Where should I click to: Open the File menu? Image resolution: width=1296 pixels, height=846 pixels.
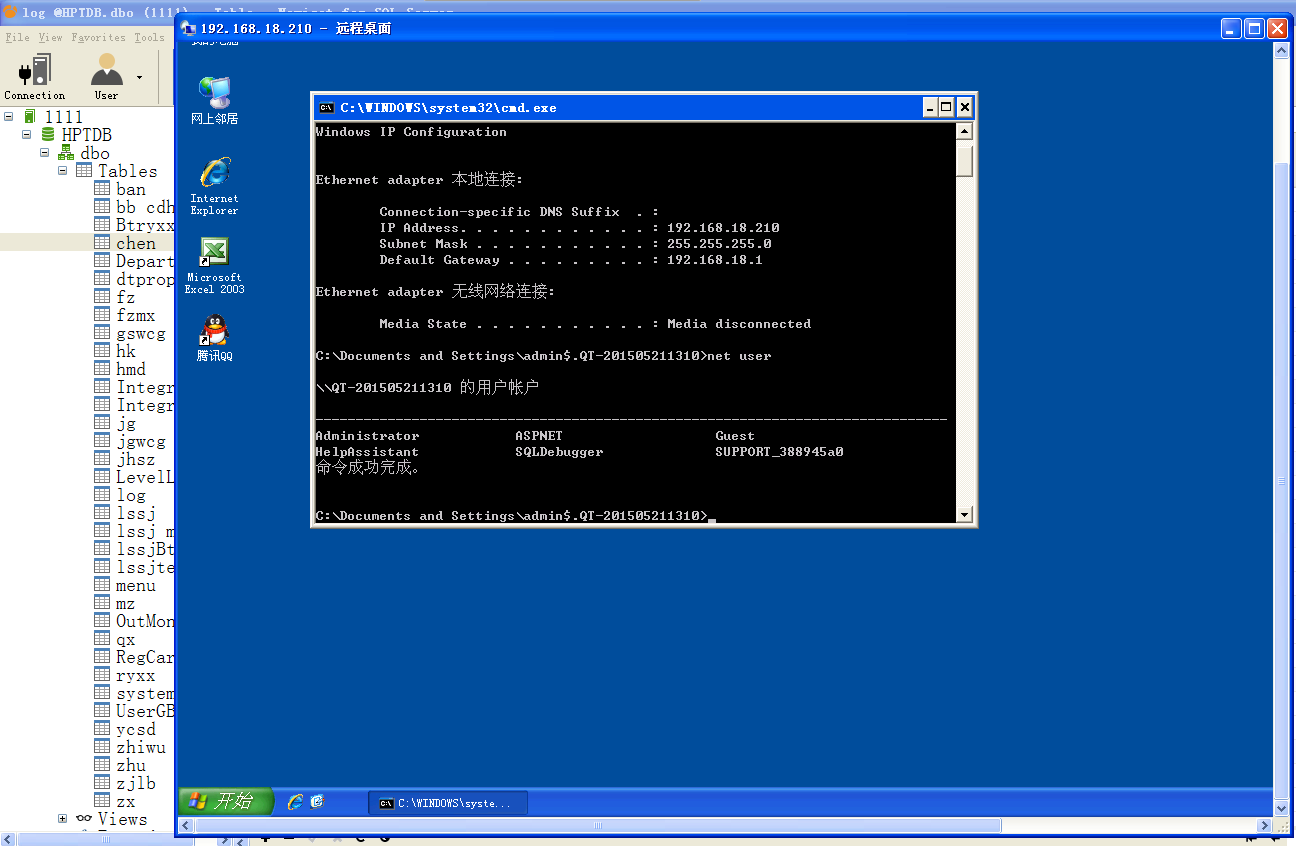17,38
